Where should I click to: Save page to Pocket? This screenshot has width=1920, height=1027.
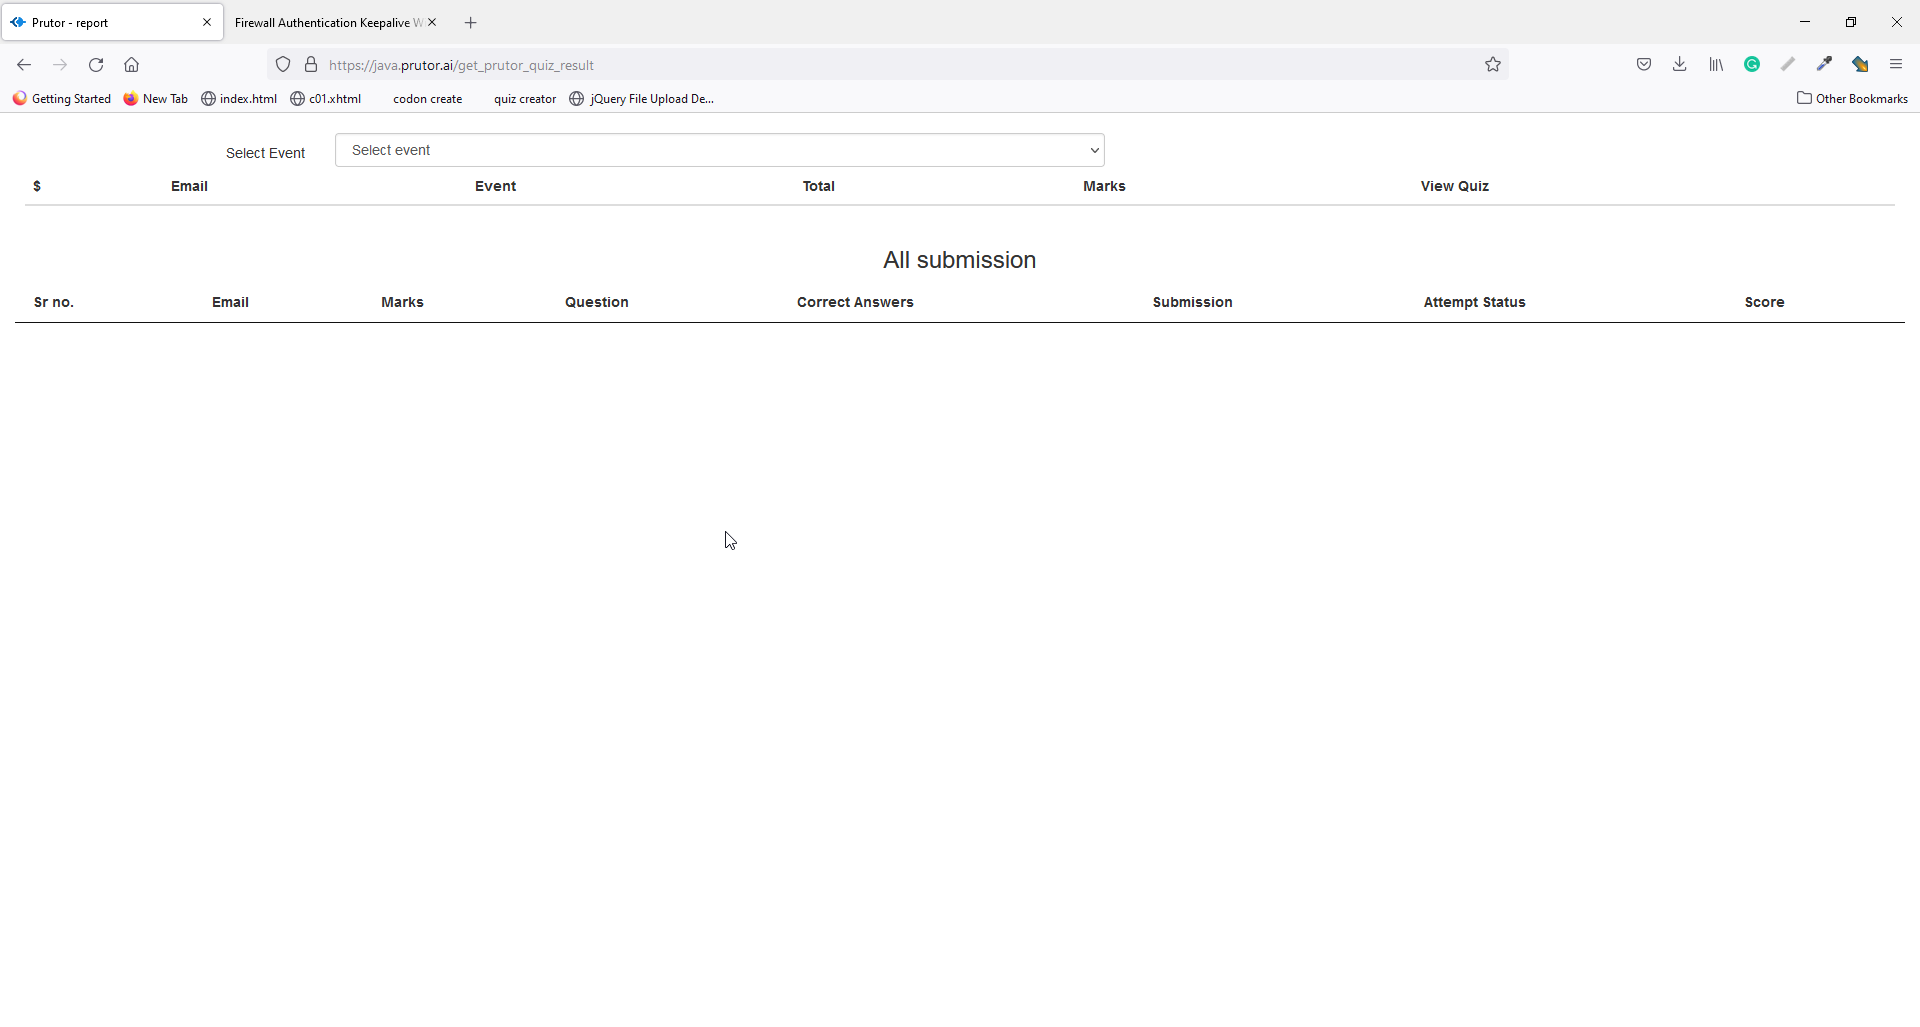point(1644,65)
